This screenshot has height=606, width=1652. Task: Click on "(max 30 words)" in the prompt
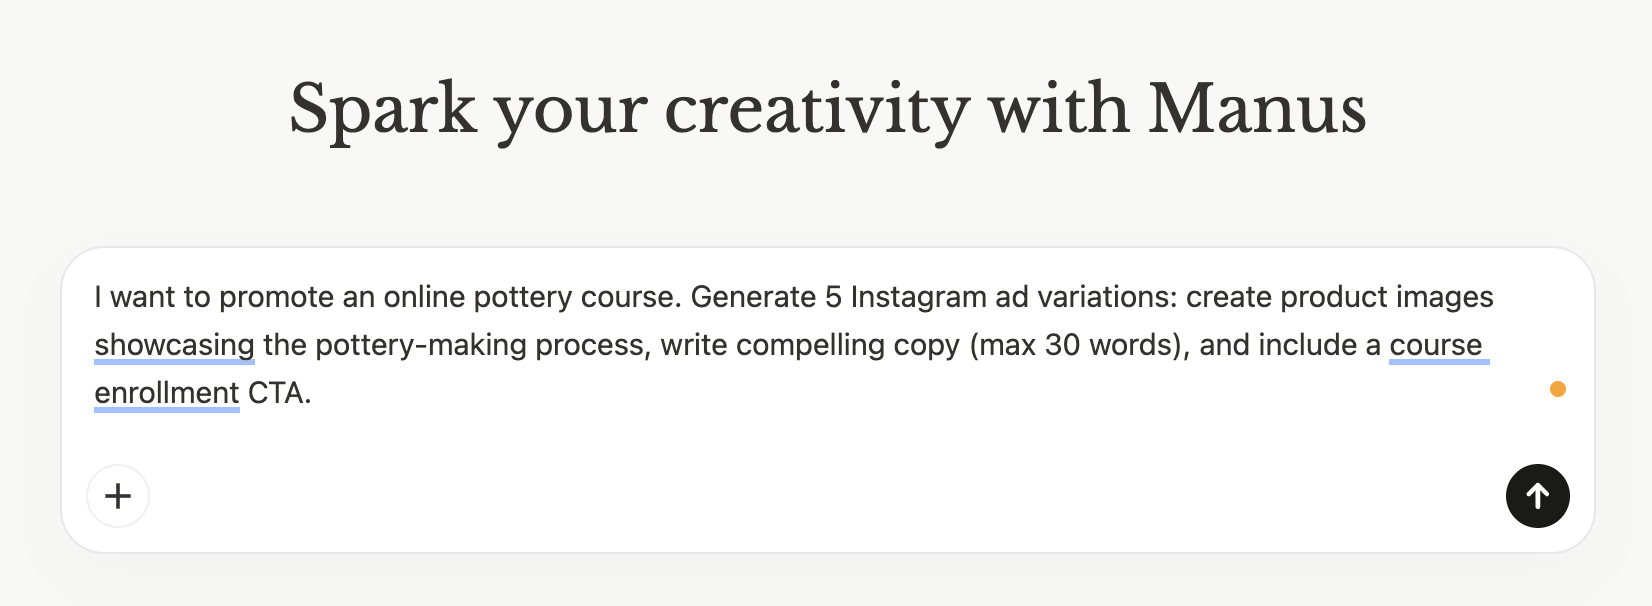(x=1080, y=345)
